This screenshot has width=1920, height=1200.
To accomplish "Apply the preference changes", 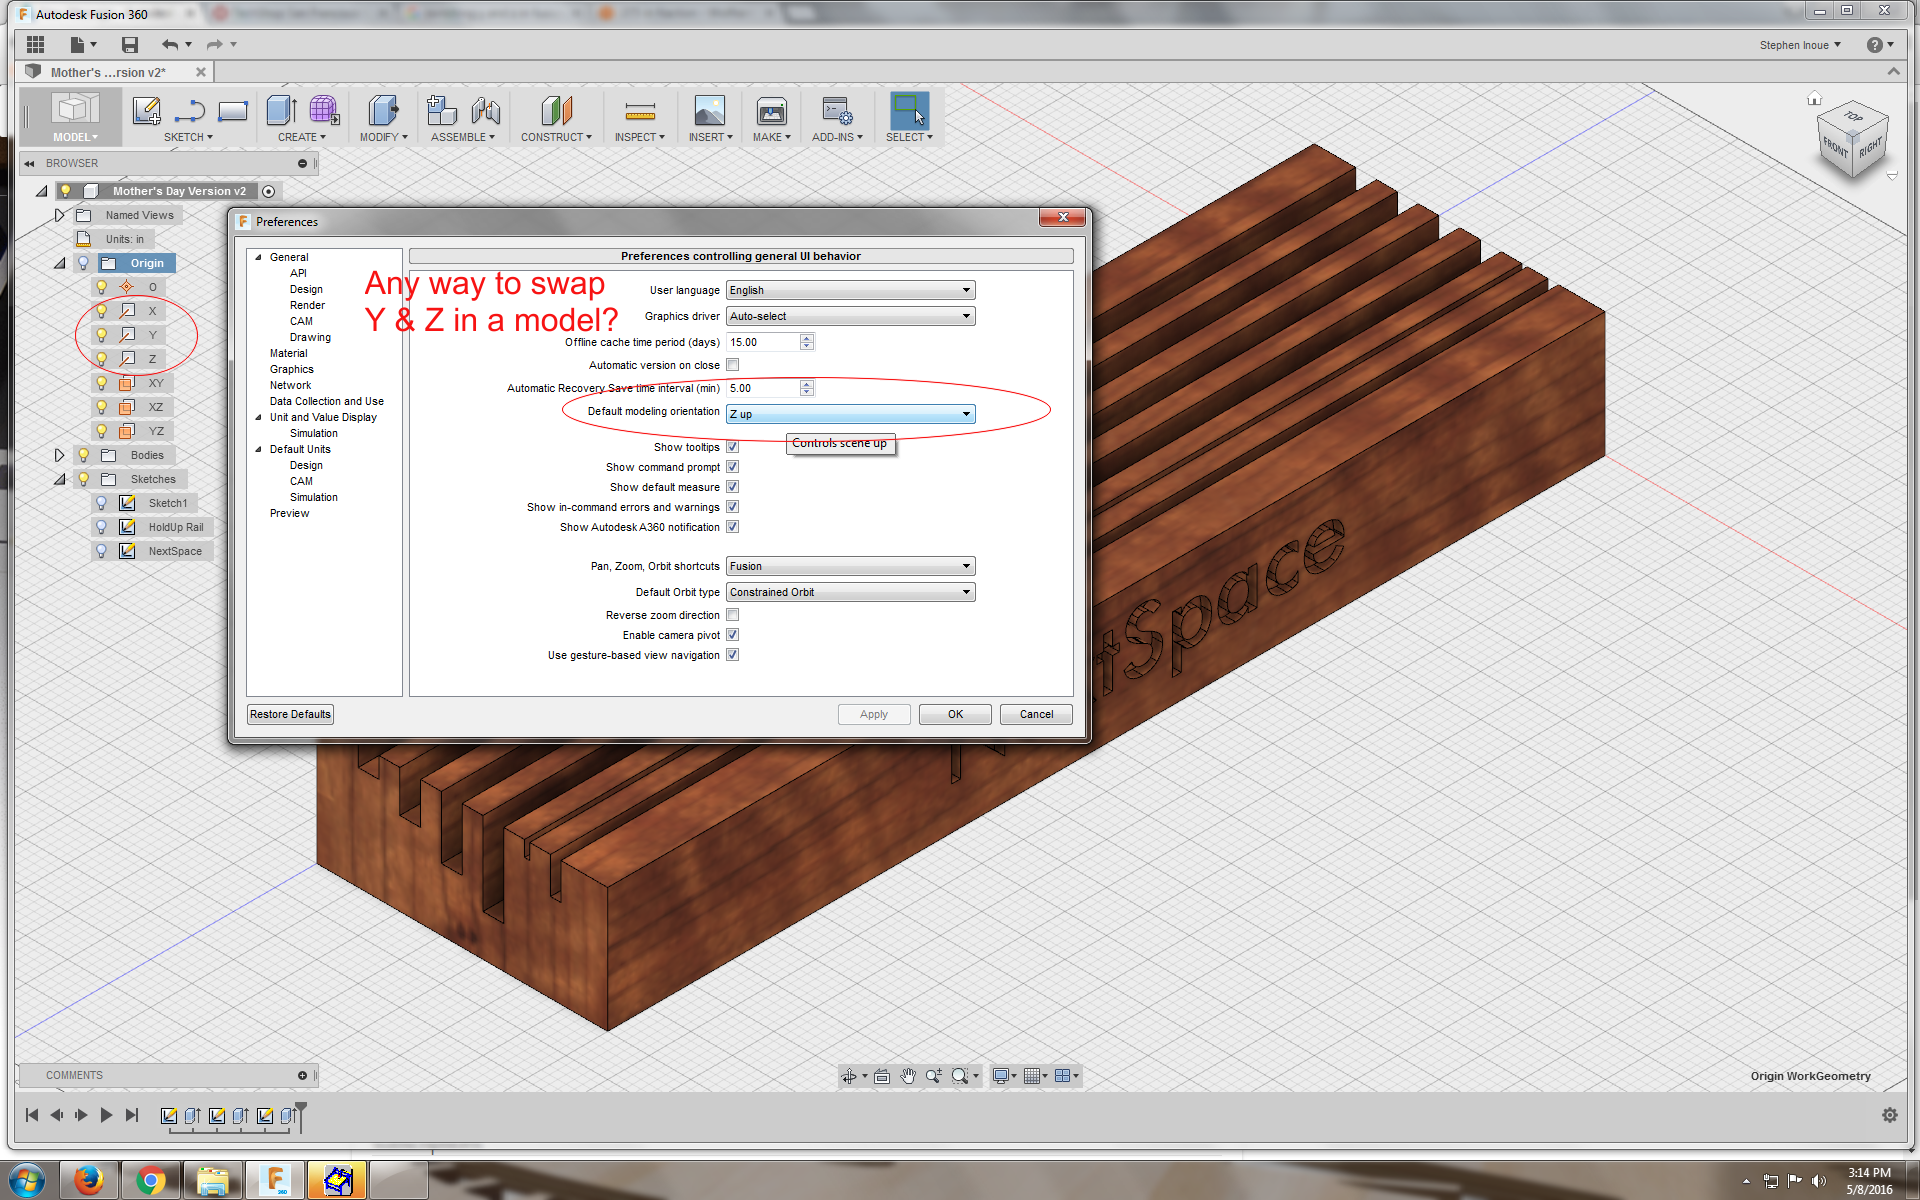I will click(873, 713).
